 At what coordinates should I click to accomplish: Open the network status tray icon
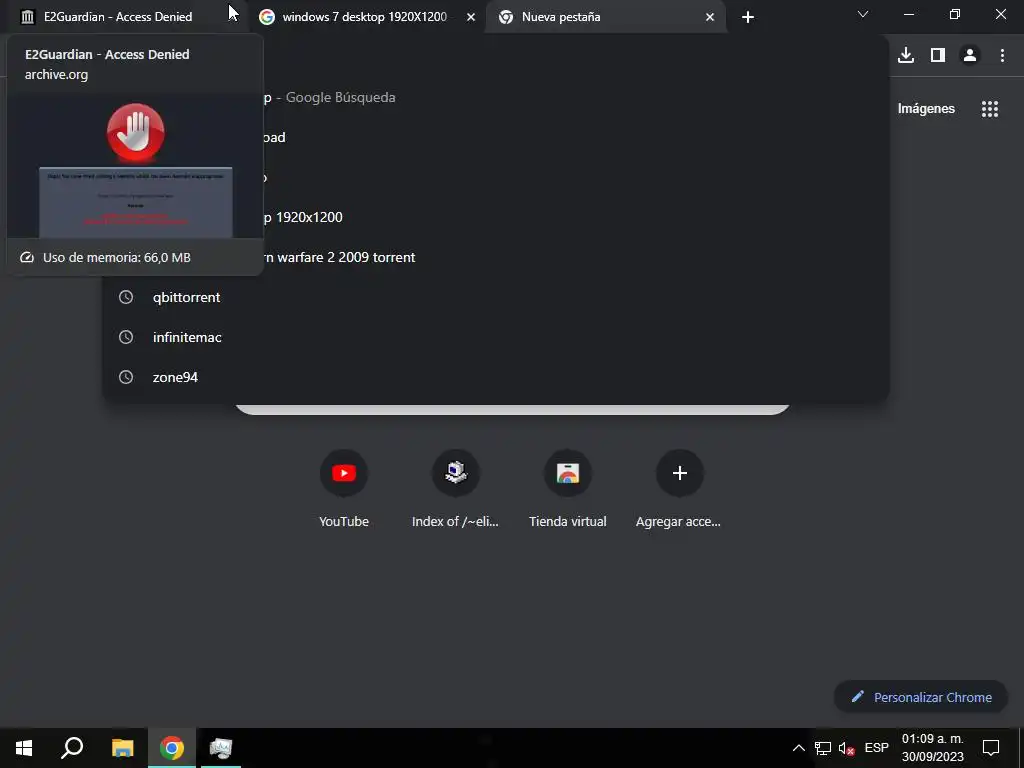(823, 748)
